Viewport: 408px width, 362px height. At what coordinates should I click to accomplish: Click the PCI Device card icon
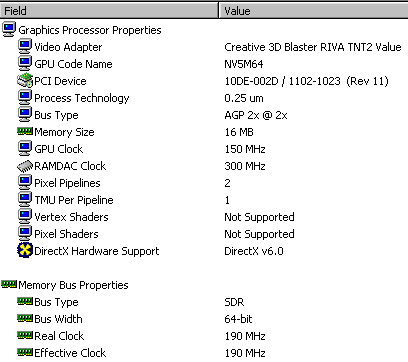pos(25,81)
